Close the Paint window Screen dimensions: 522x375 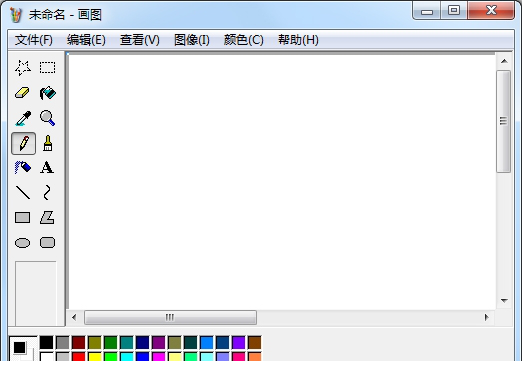point(491,11)
